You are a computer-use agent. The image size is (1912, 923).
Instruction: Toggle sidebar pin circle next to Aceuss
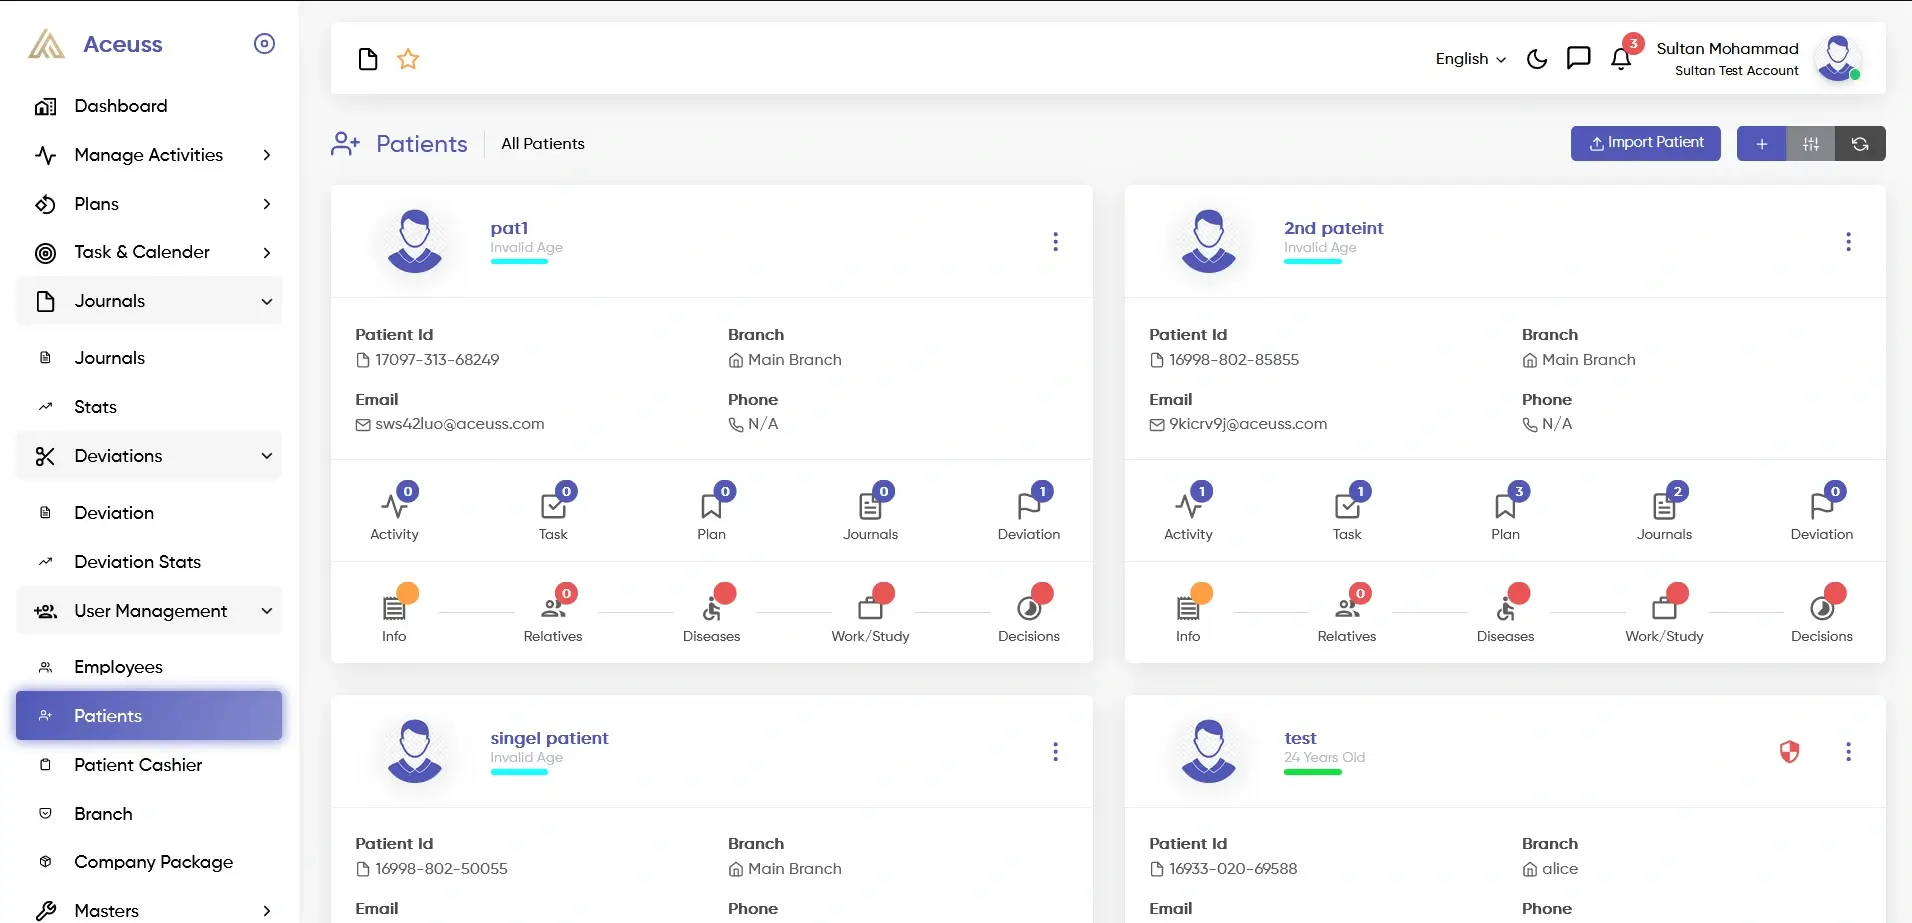(x=264, y=44)
